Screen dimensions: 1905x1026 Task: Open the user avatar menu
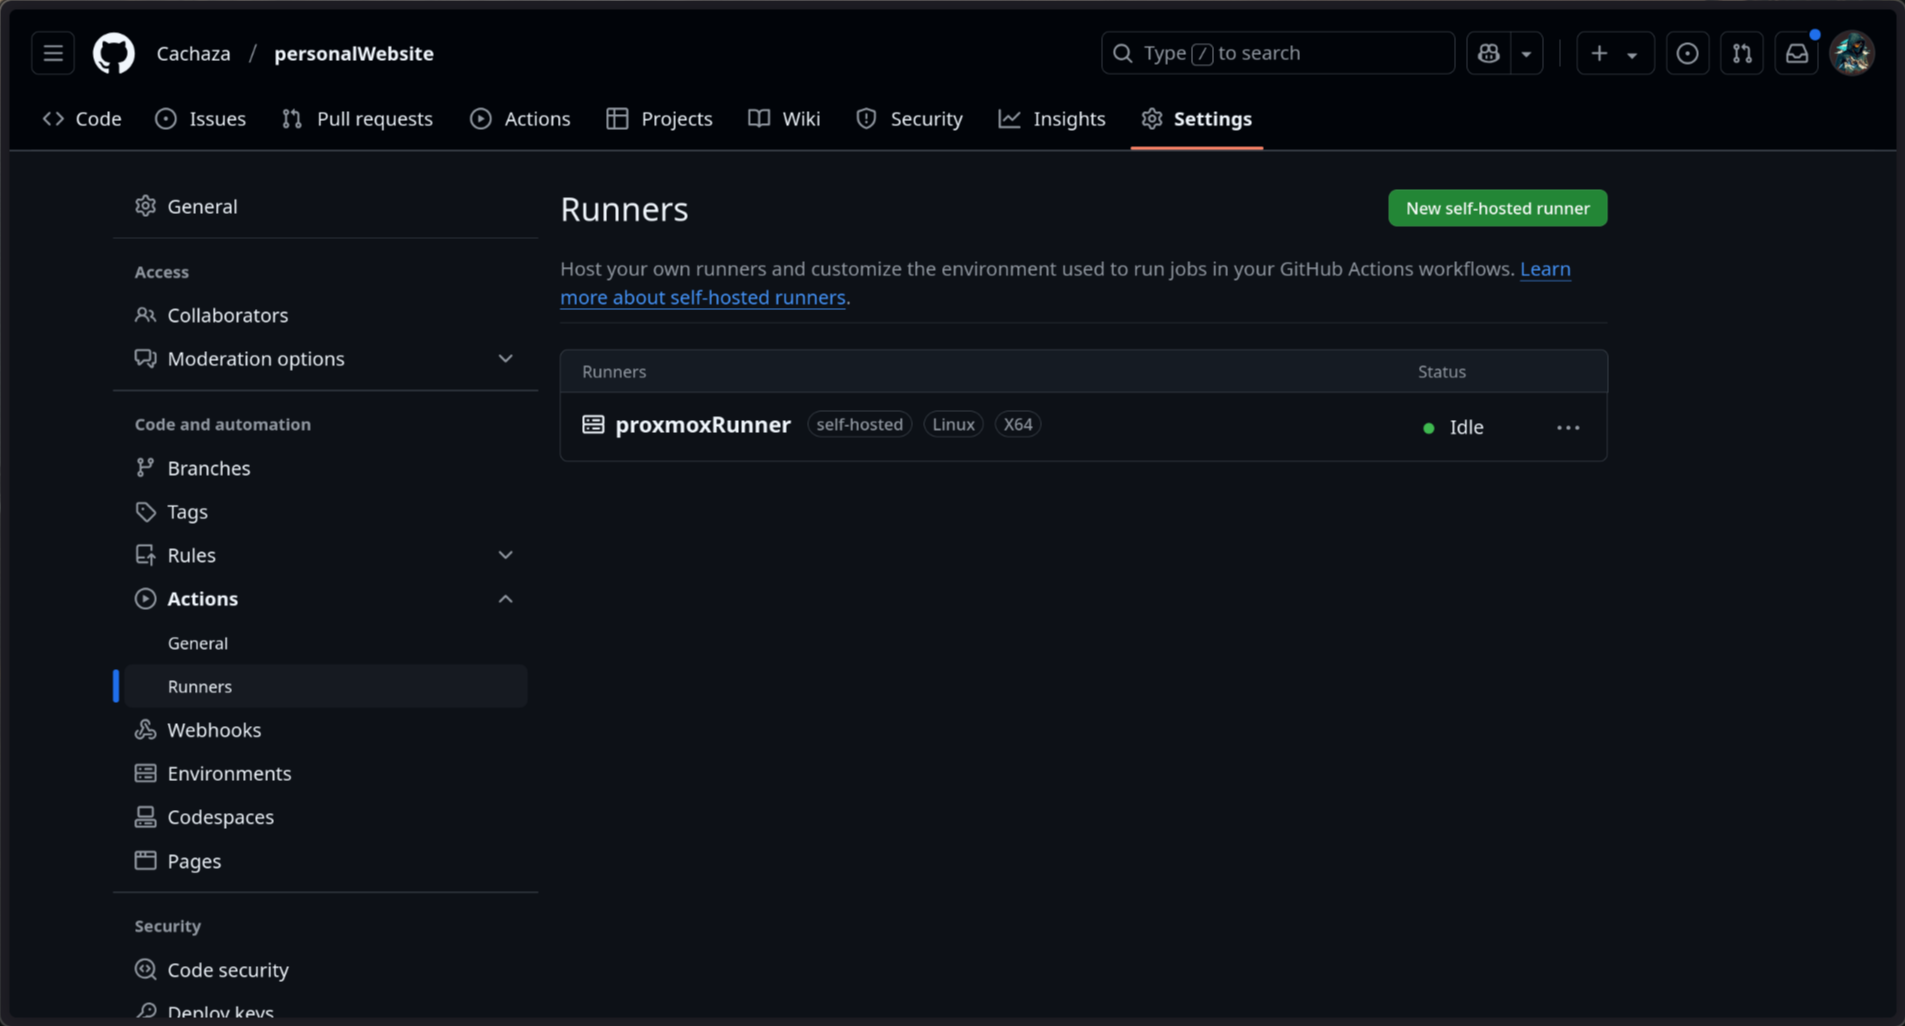pos(1852,53)
